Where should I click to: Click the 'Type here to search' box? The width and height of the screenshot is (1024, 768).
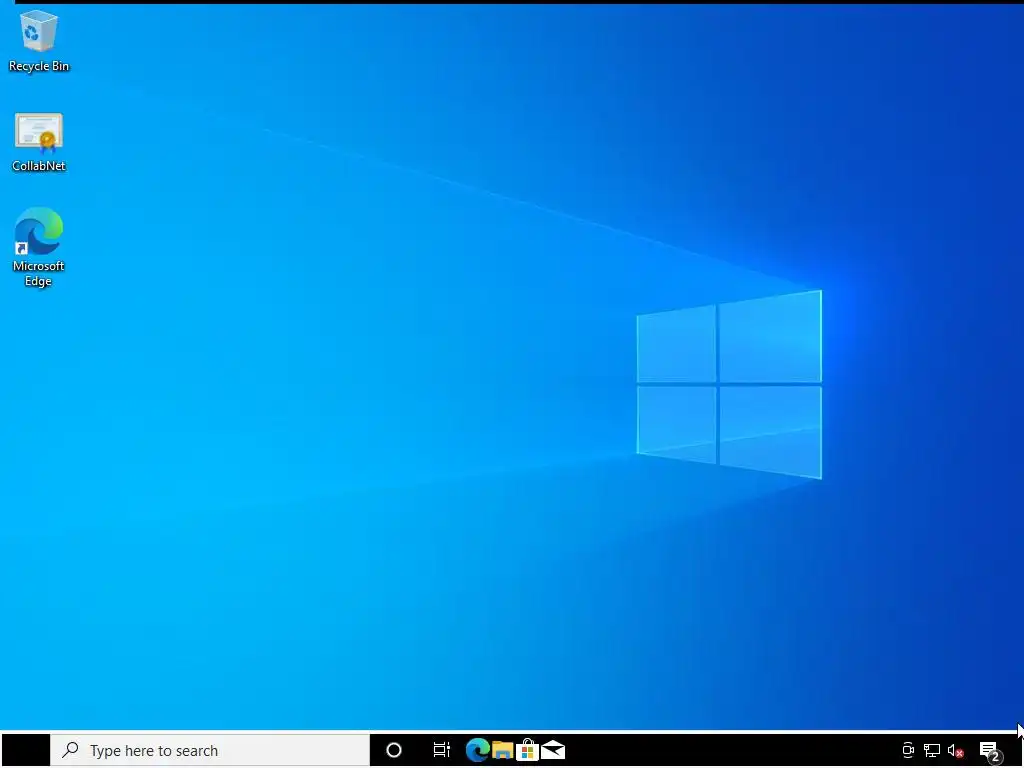tap(210, 750)
